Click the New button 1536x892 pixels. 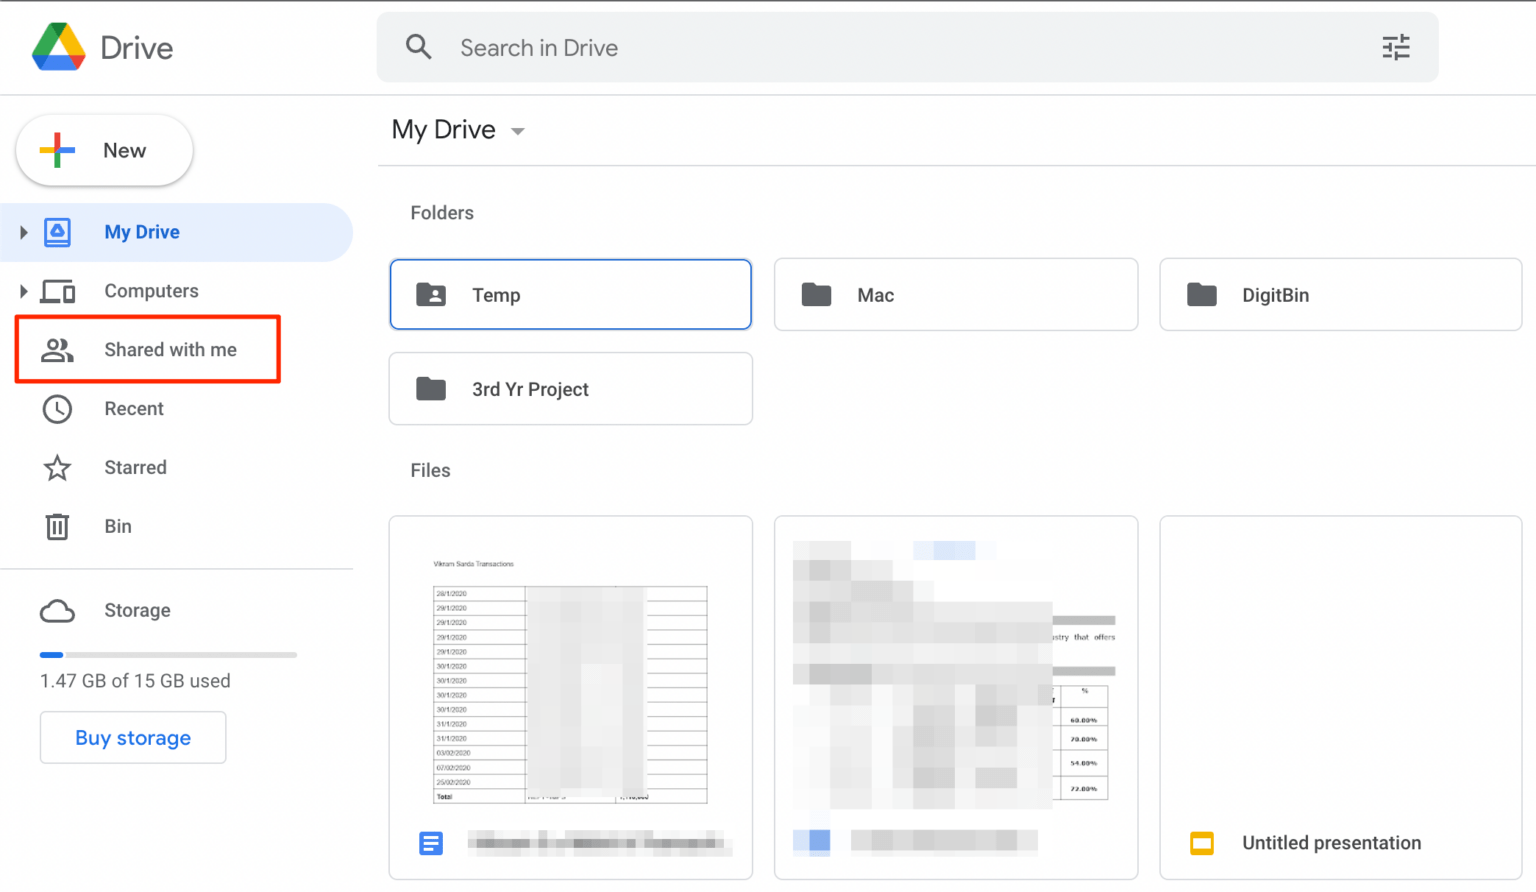coord(104,150)
